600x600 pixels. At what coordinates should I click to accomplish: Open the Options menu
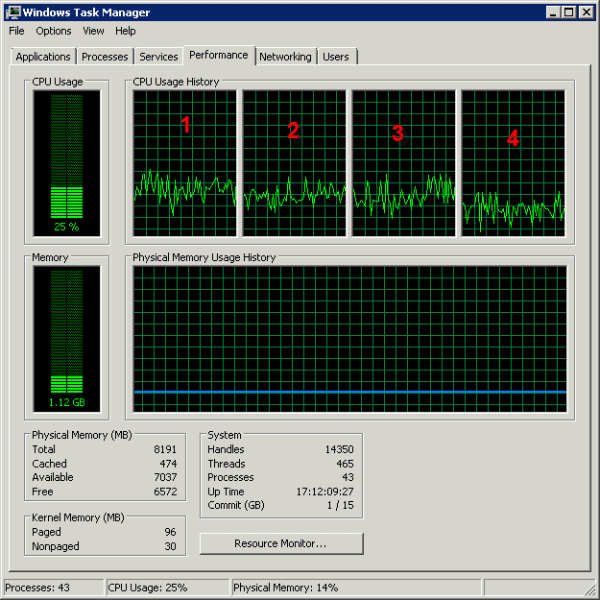[54, 31]
